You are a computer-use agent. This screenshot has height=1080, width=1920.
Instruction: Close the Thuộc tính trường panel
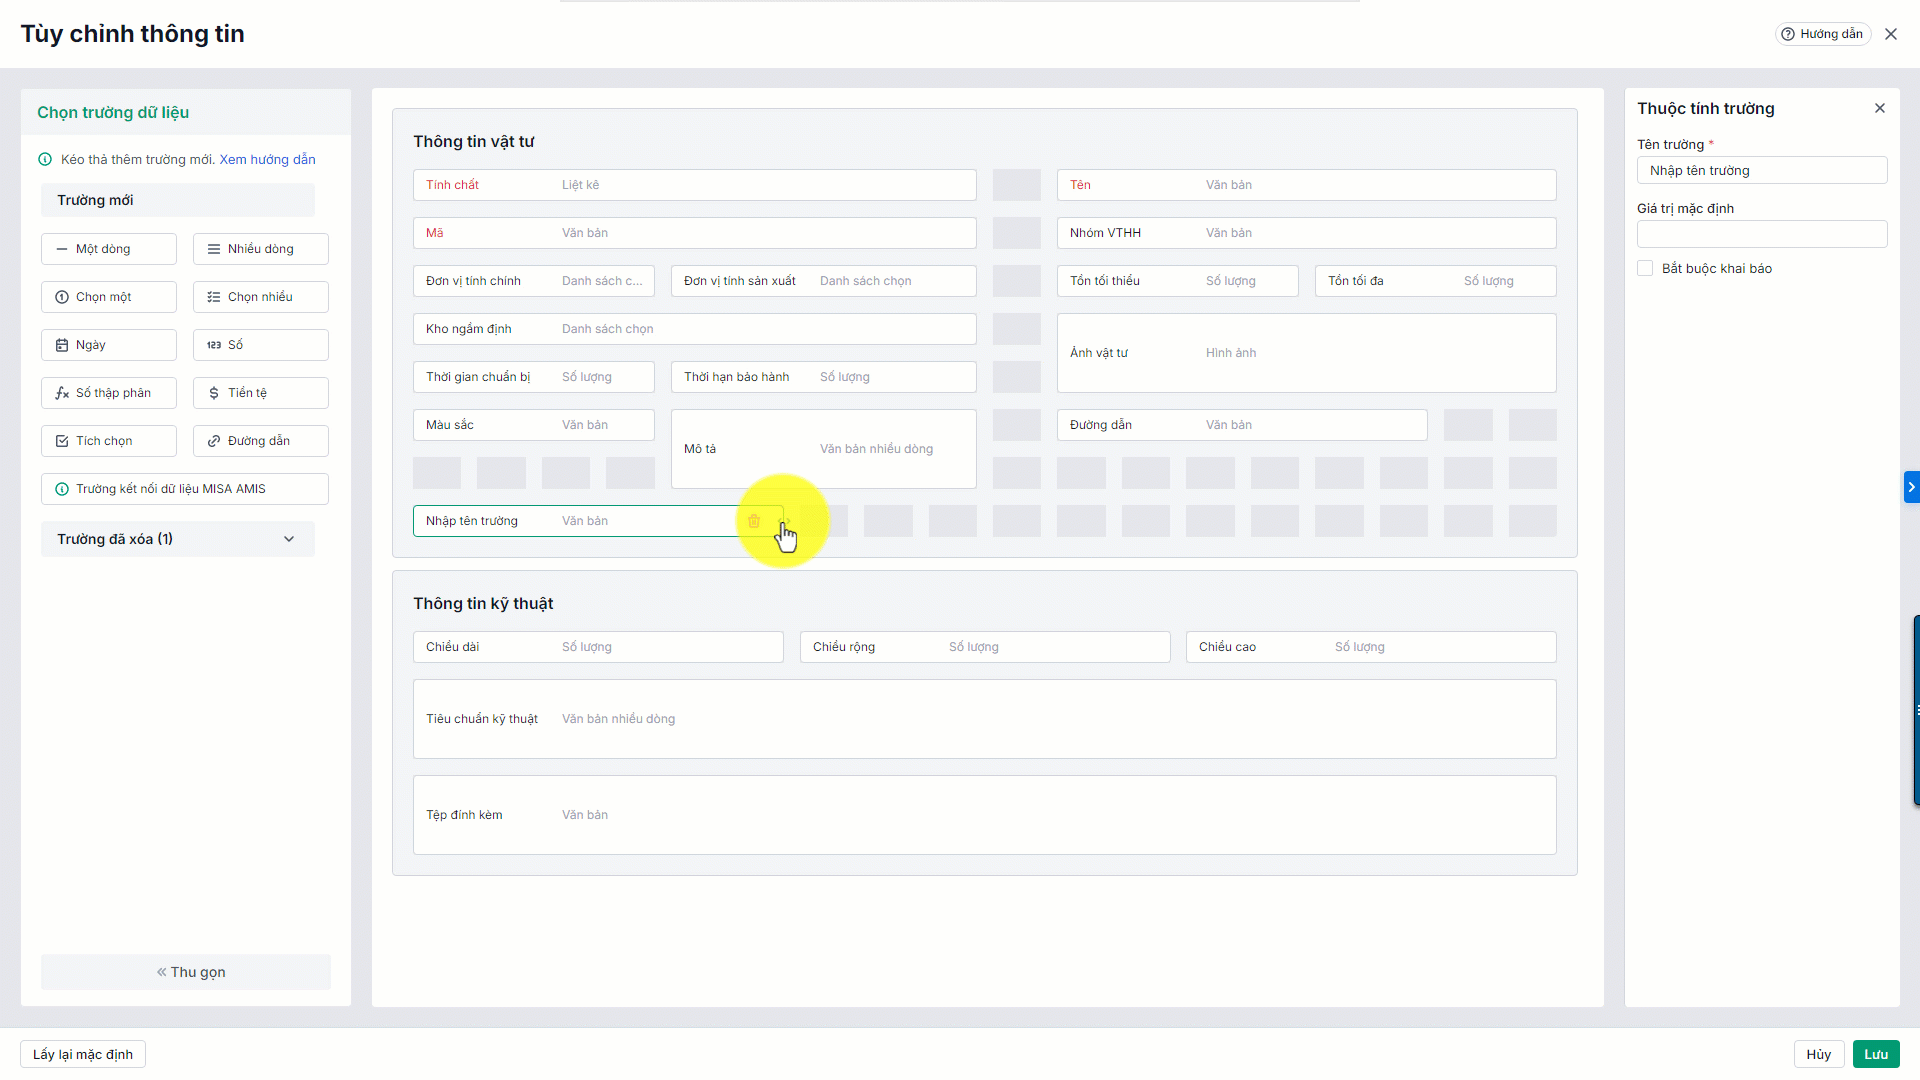[x=1879, y=108]
